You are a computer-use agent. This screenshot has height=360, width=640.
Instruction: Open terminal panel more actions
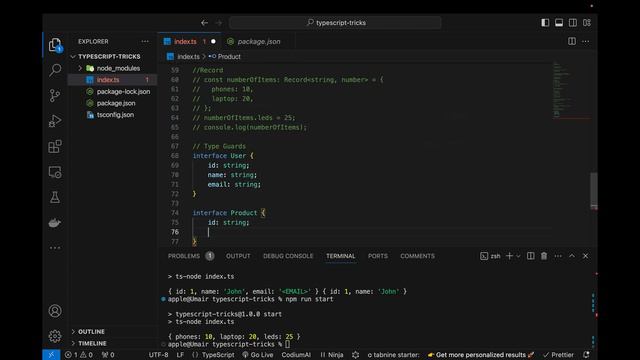click(558, 256)
